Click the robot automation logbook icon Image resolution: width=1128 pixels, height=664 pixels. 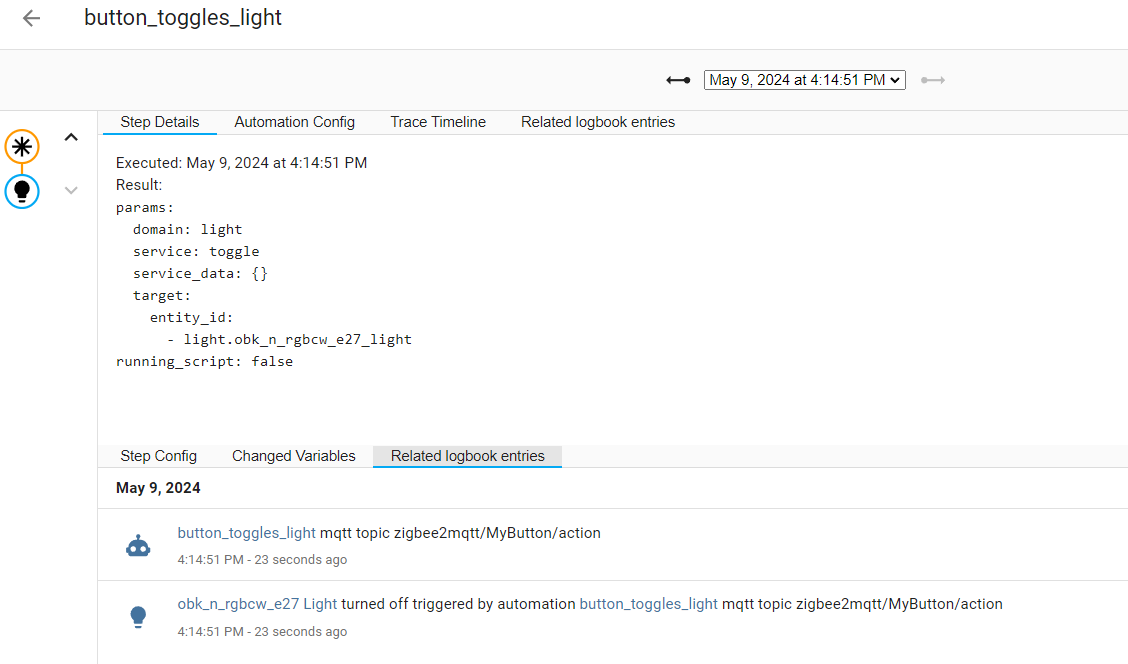coord(138,546)
